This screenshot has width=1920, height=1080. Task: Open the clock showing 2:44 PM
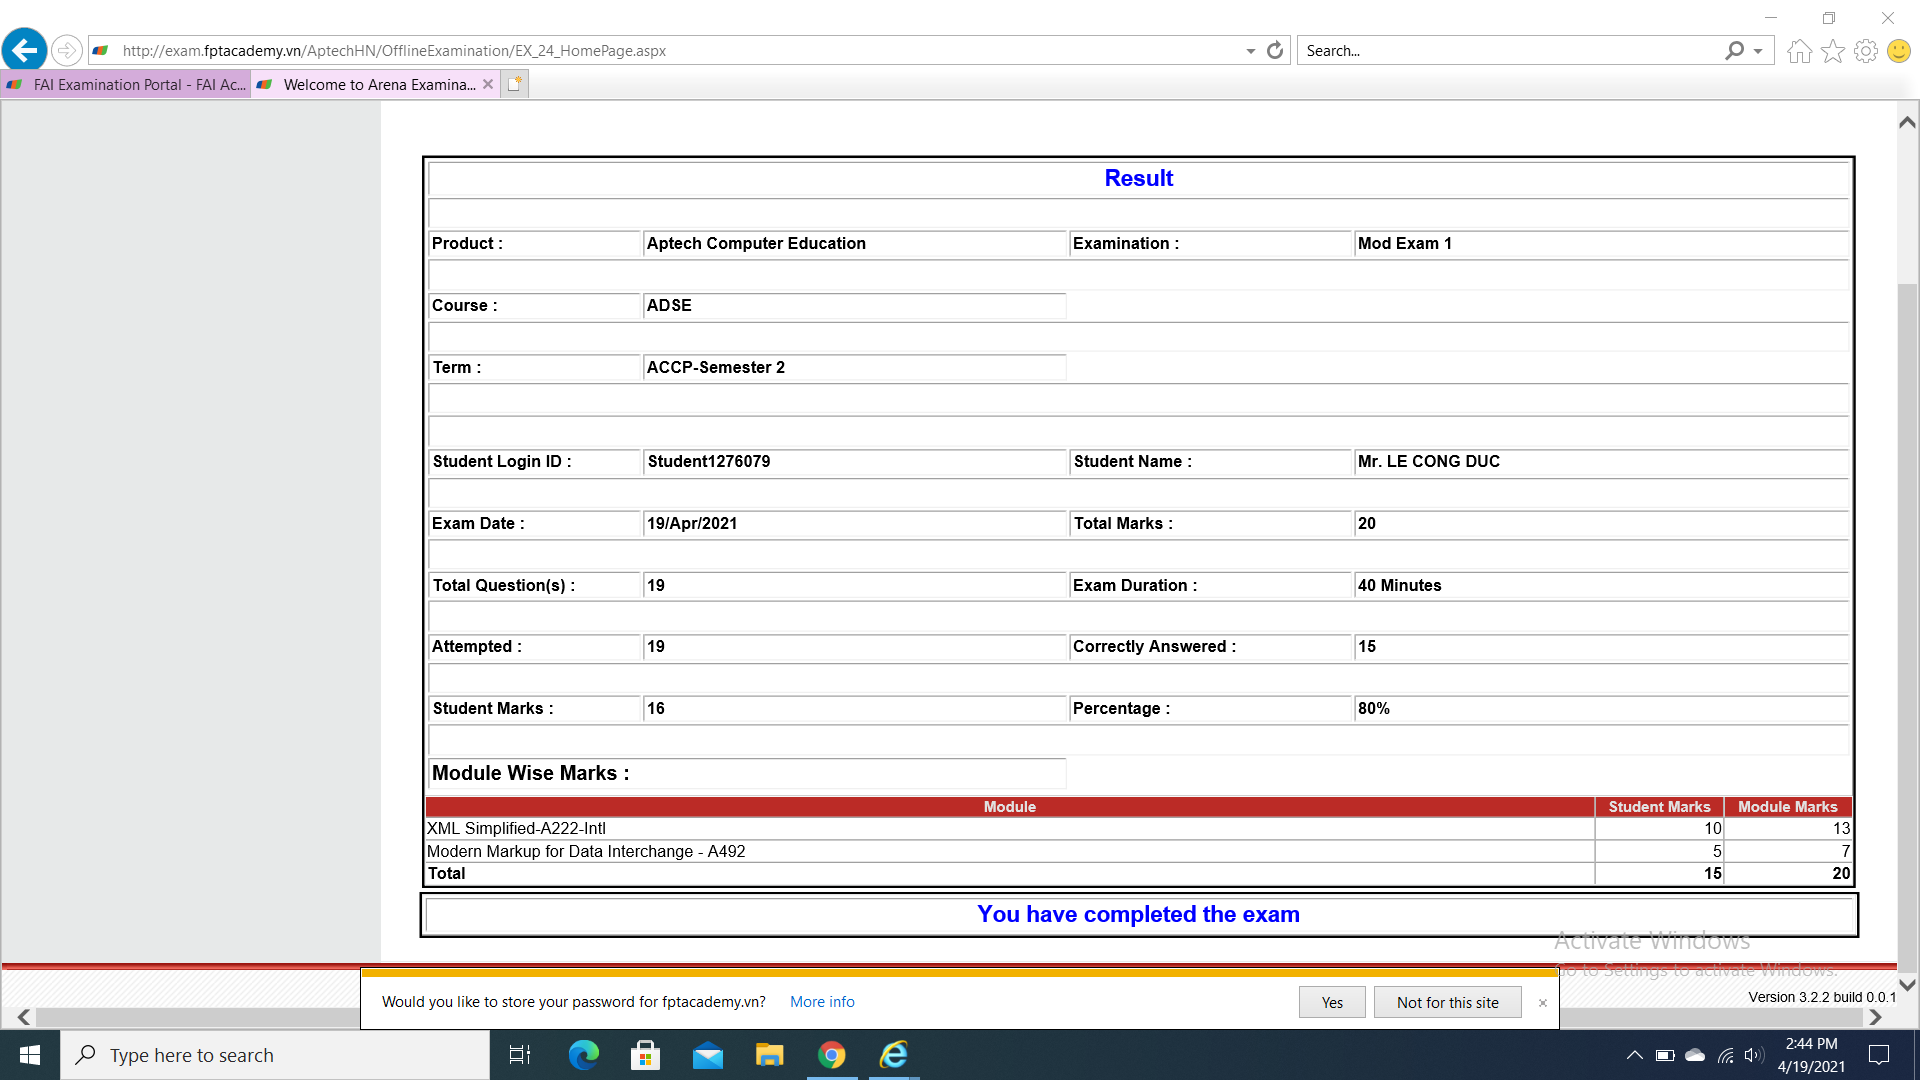(x=1811, y=1055)
